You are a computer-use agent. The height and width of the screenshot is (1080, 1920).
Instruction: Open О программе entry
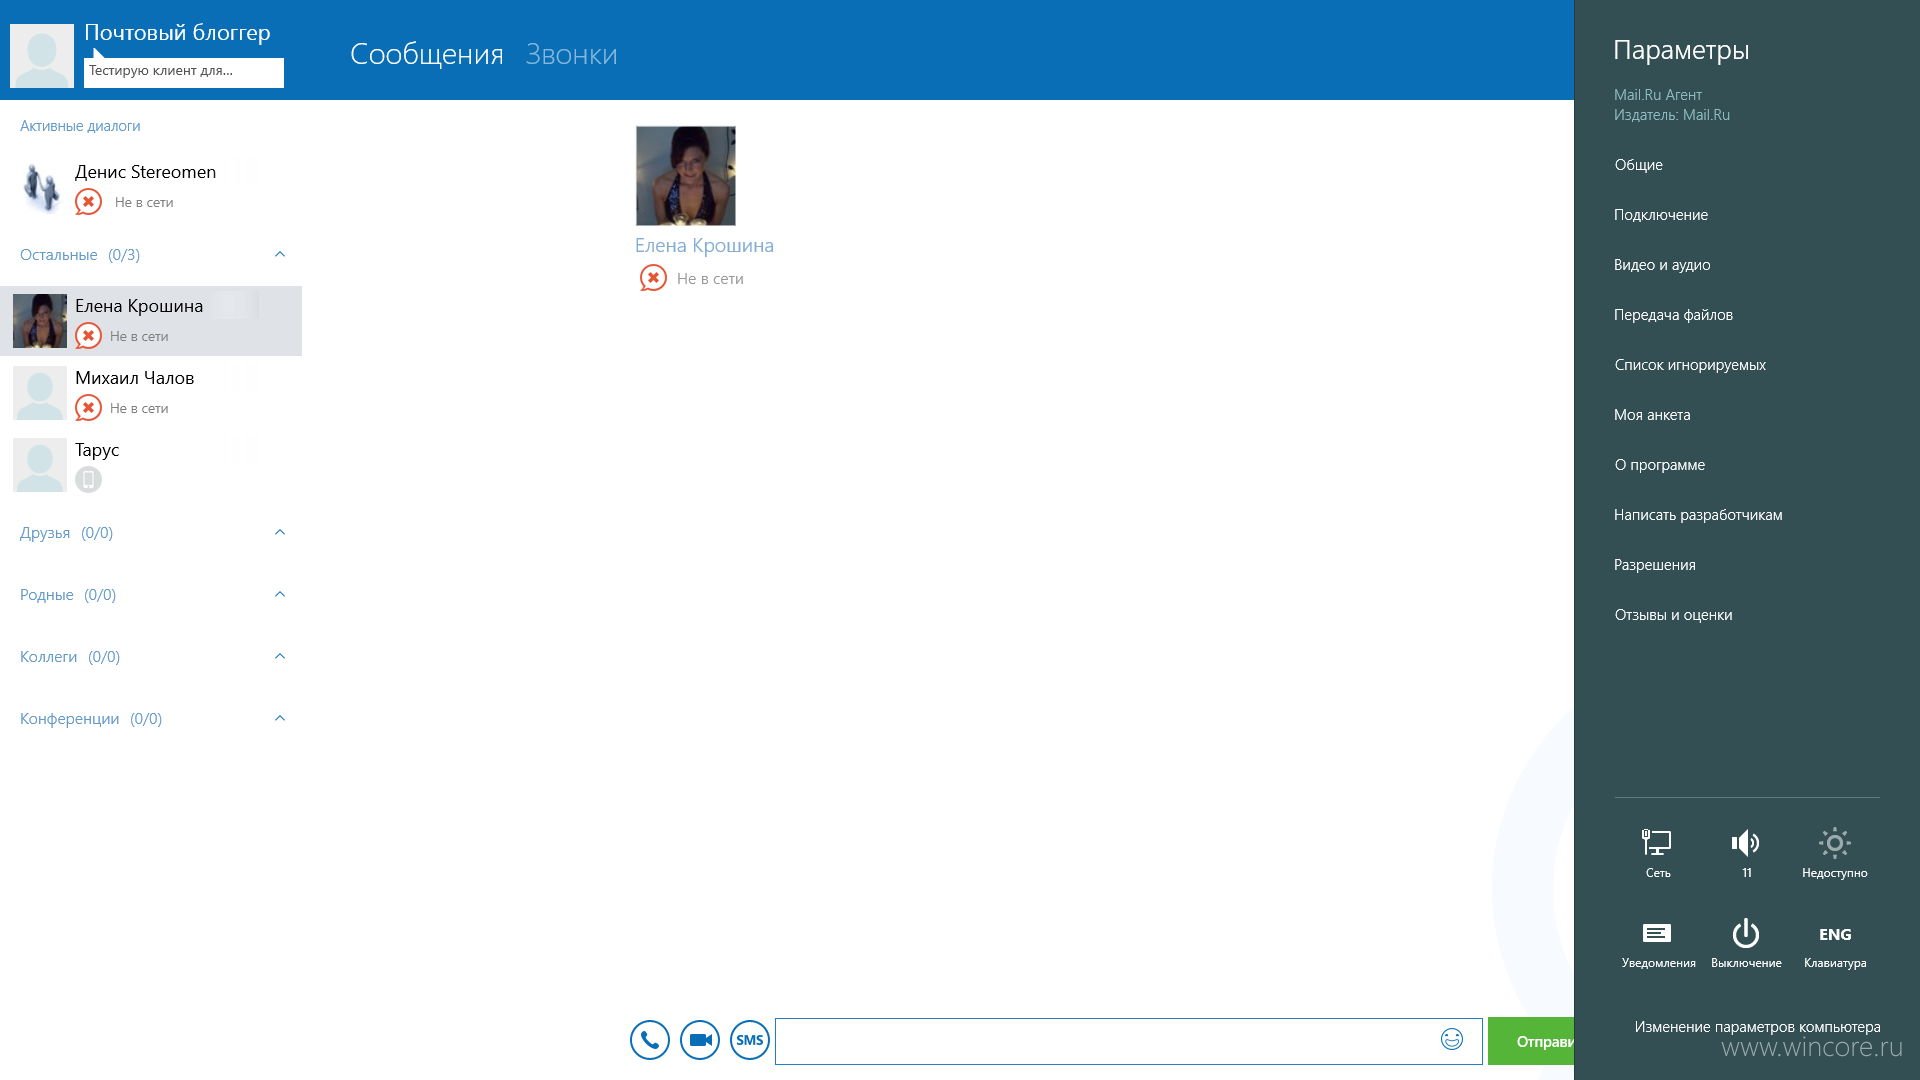click(1660, 465)
